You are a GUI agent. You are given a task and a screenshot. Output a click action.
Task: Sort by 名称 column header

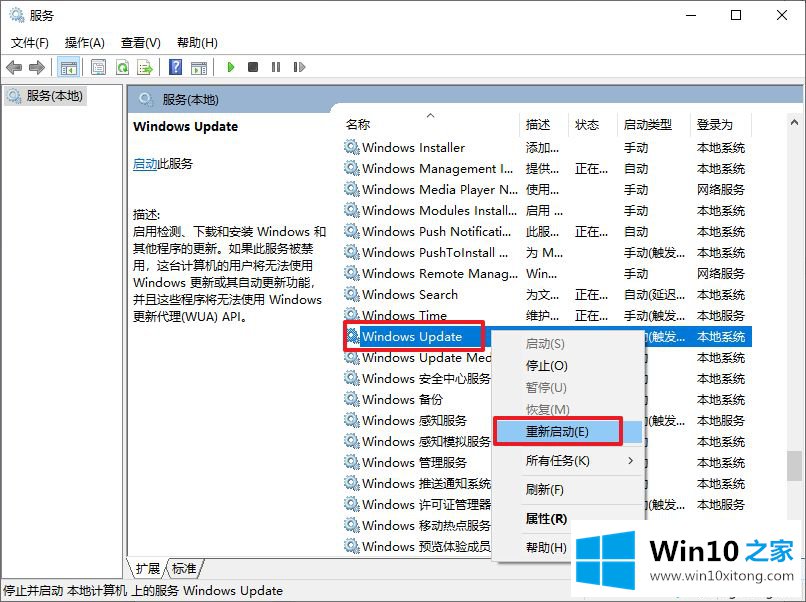click(x=358, y=125)
